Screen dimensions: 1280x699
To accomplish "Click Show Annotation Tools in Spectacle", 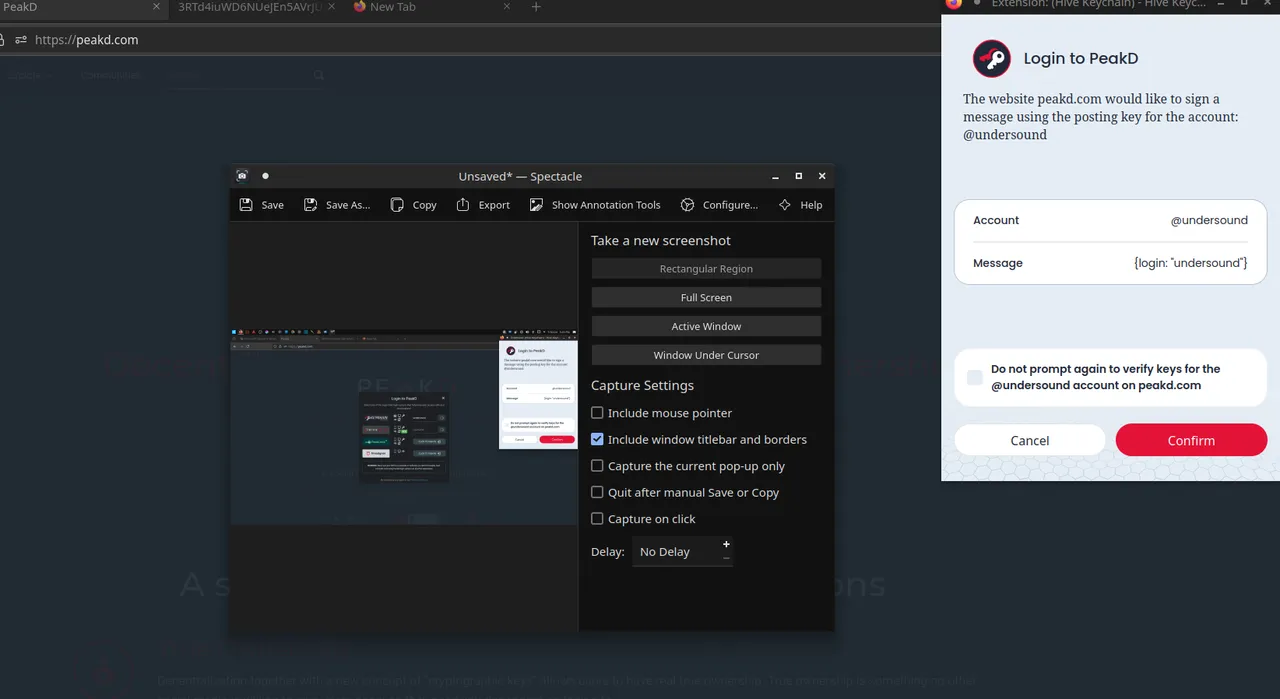I will (595, 205).
